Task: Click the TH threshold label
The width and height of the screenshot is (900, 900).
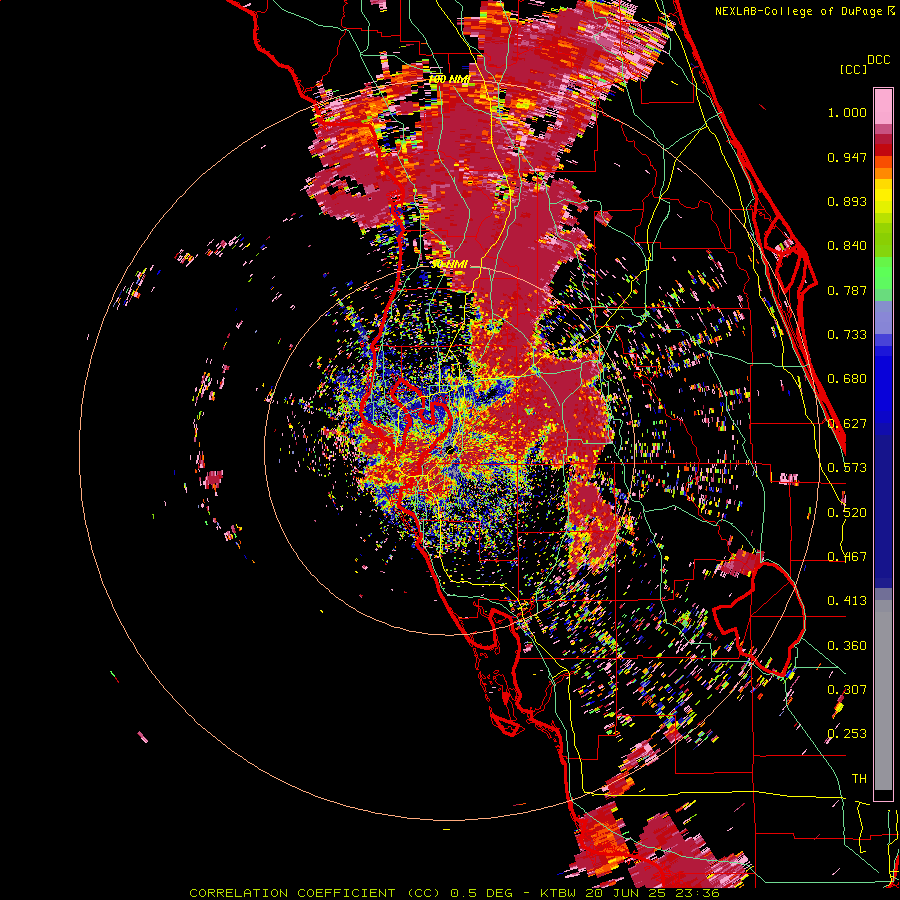Action: 859,779
